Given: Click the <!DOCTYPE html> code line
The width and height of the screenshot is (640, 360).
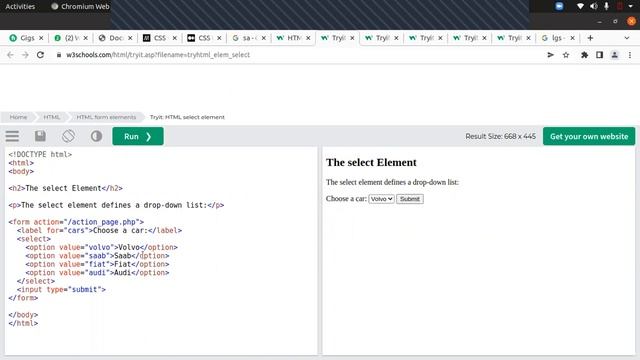Looking at the screenshot, I should 40,154.
